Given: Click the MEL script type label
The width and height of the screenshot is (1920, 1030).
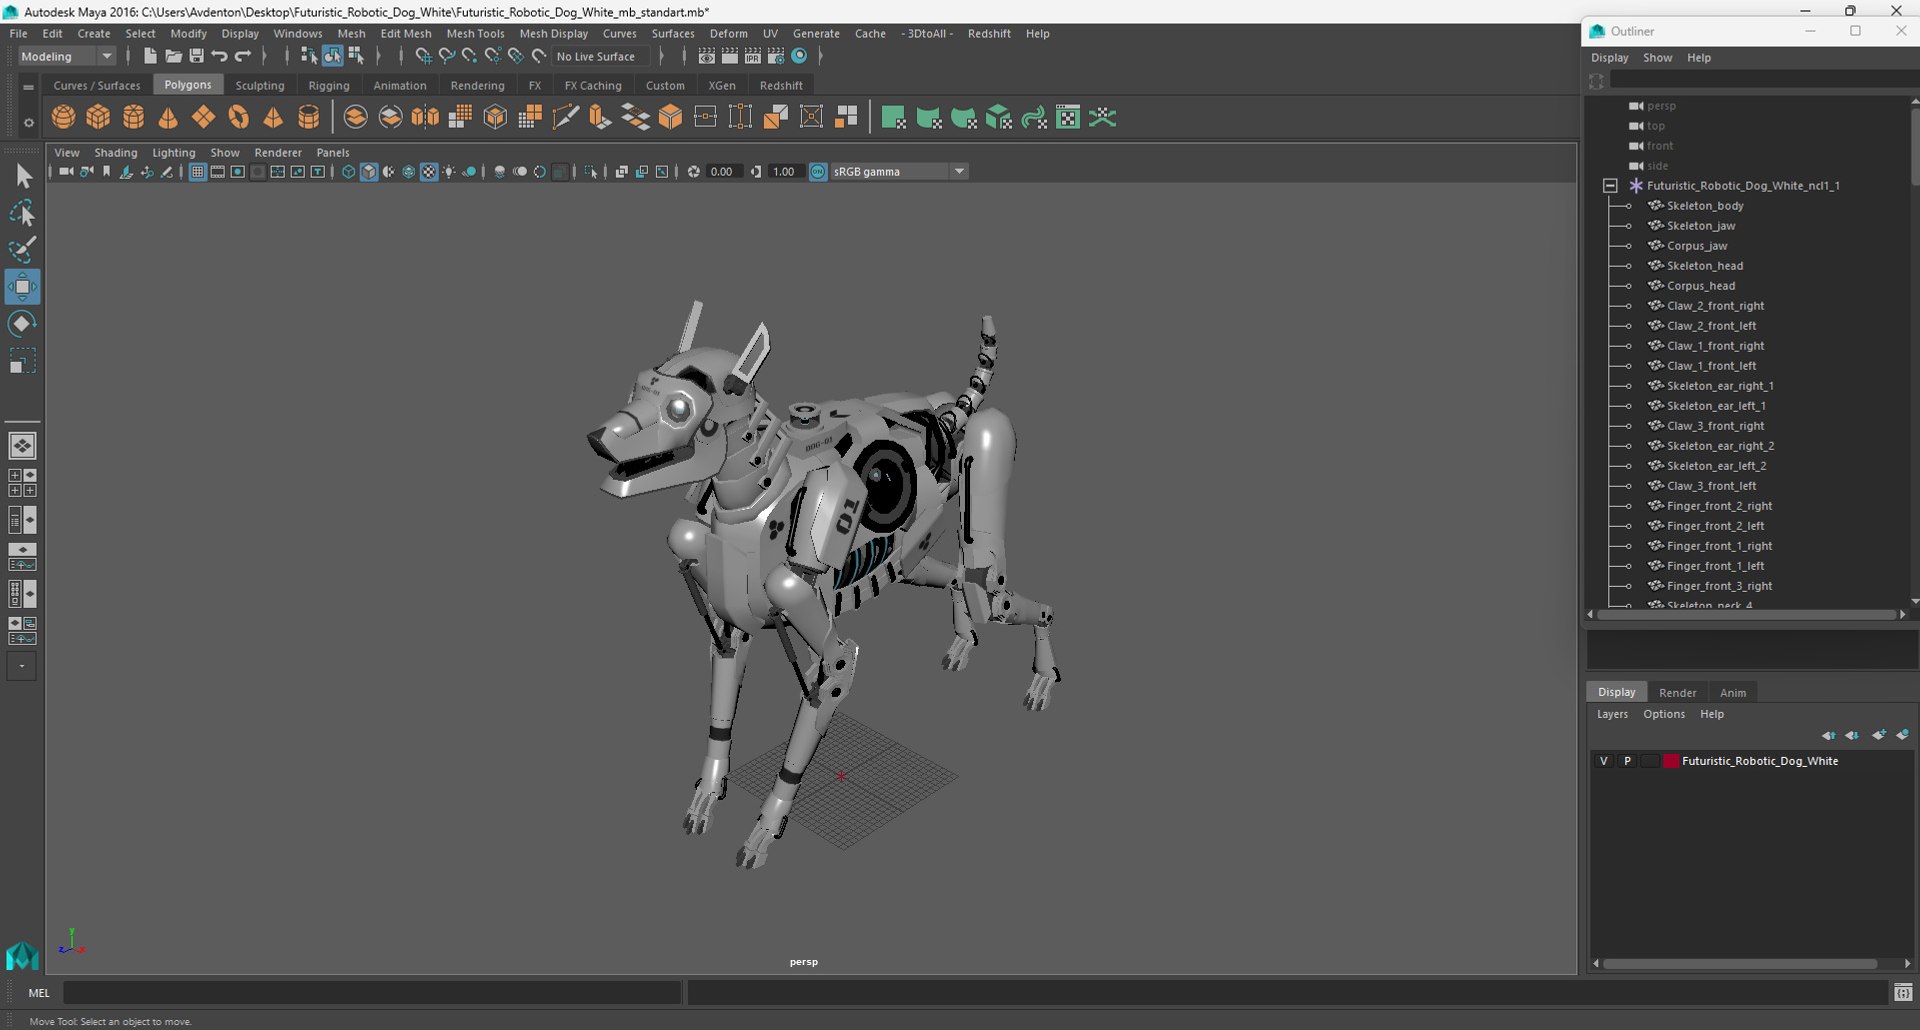Looking at the screenshot, I should [39, 993].
